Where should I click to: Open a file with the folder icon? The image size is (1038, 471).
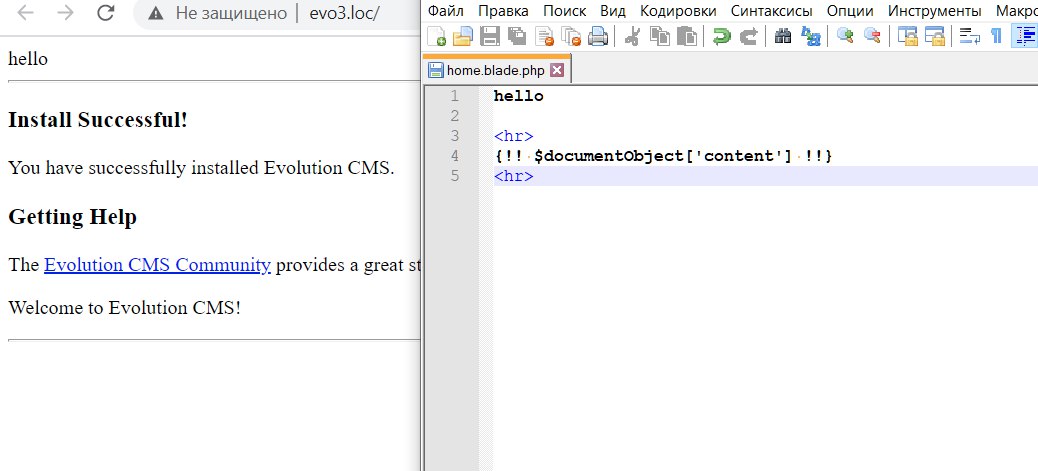[462, 36]
